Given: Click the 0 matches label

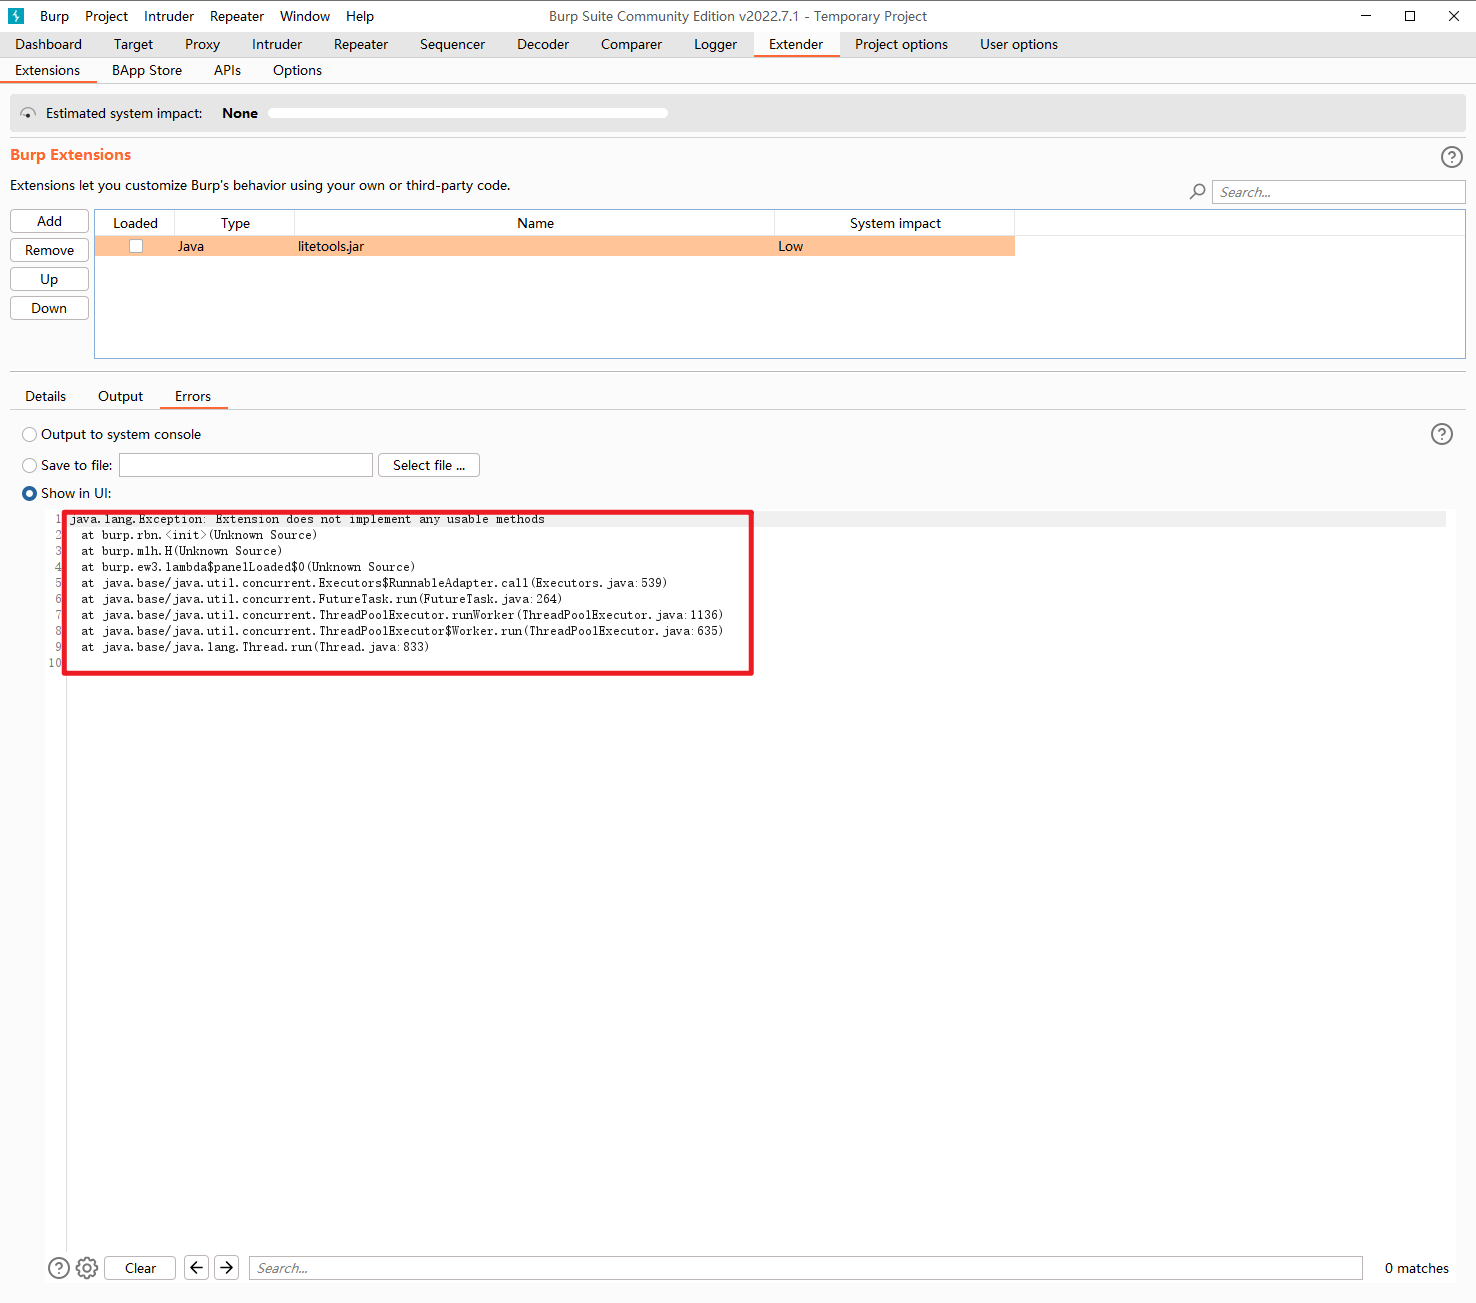Looking at the screenshot, I should click(1416, 1268).
